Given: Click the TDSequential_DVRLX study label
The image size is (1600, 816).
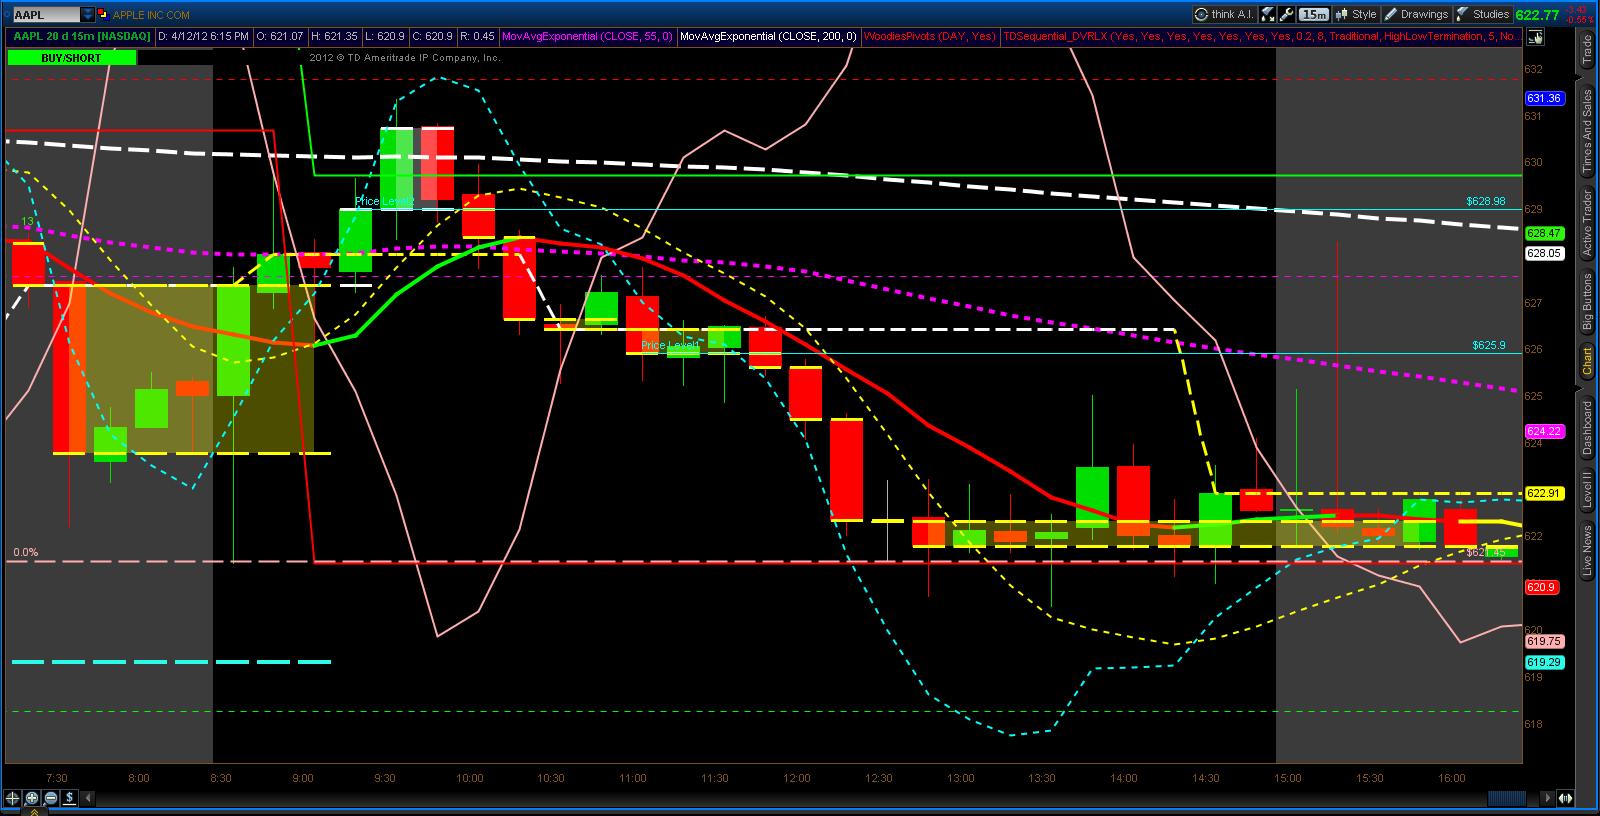Looking at the screenshot, I should [1262, 37].
